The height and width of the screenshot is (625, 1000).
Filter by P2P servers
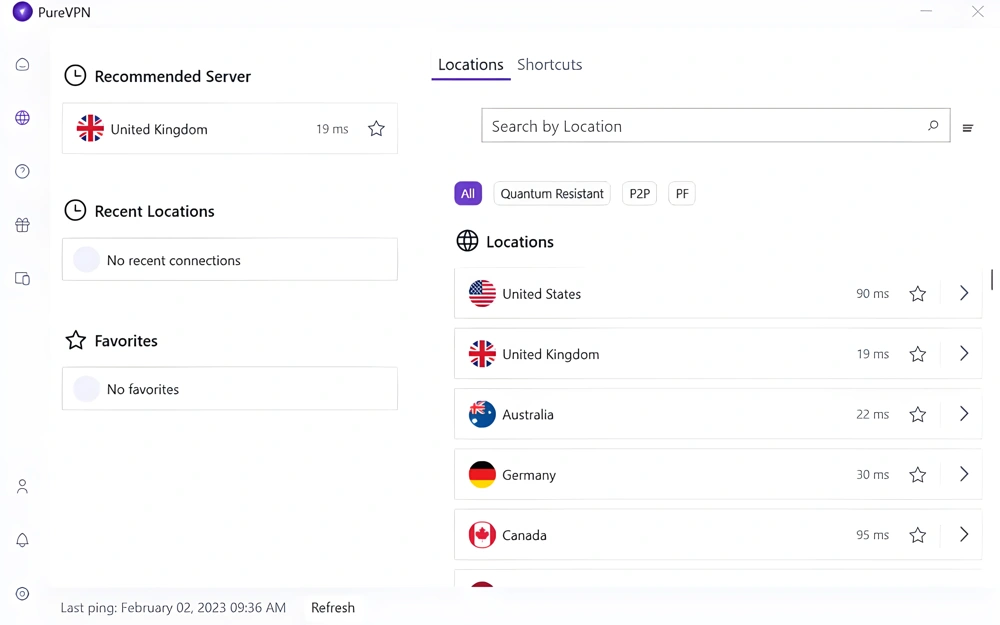(640, 193)
